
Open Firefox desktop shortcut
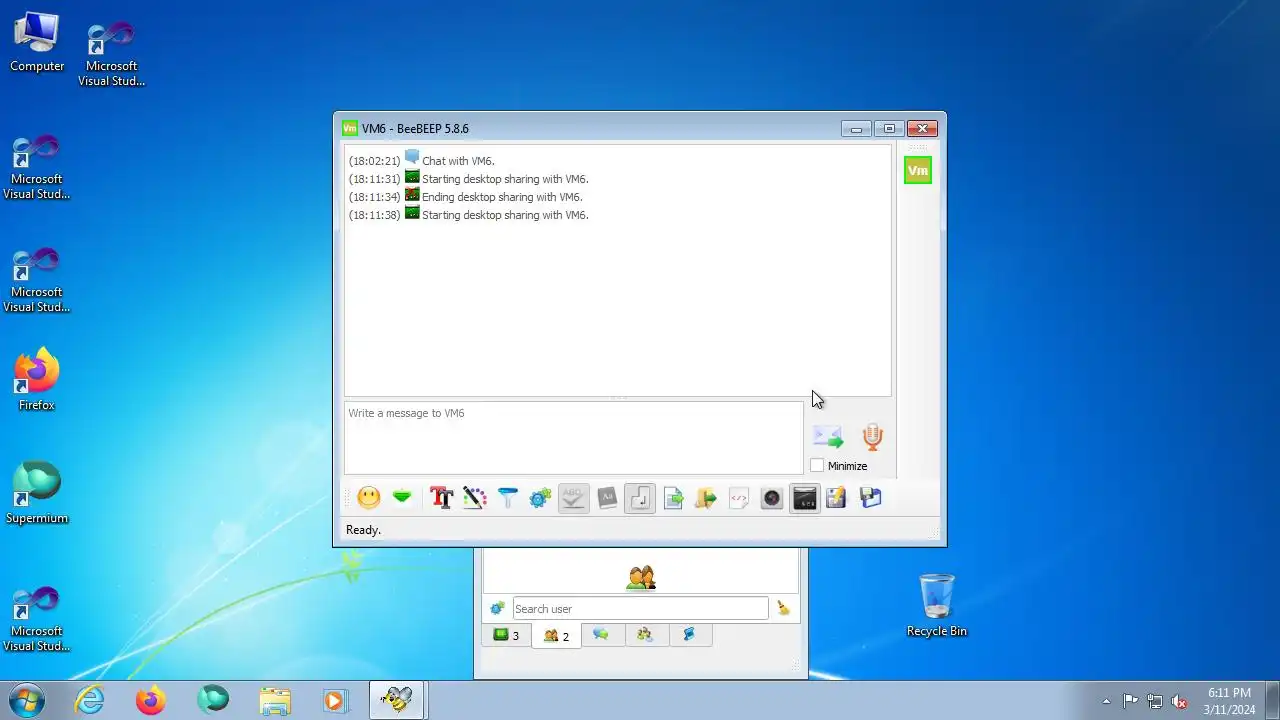click(x=37, y=380)
